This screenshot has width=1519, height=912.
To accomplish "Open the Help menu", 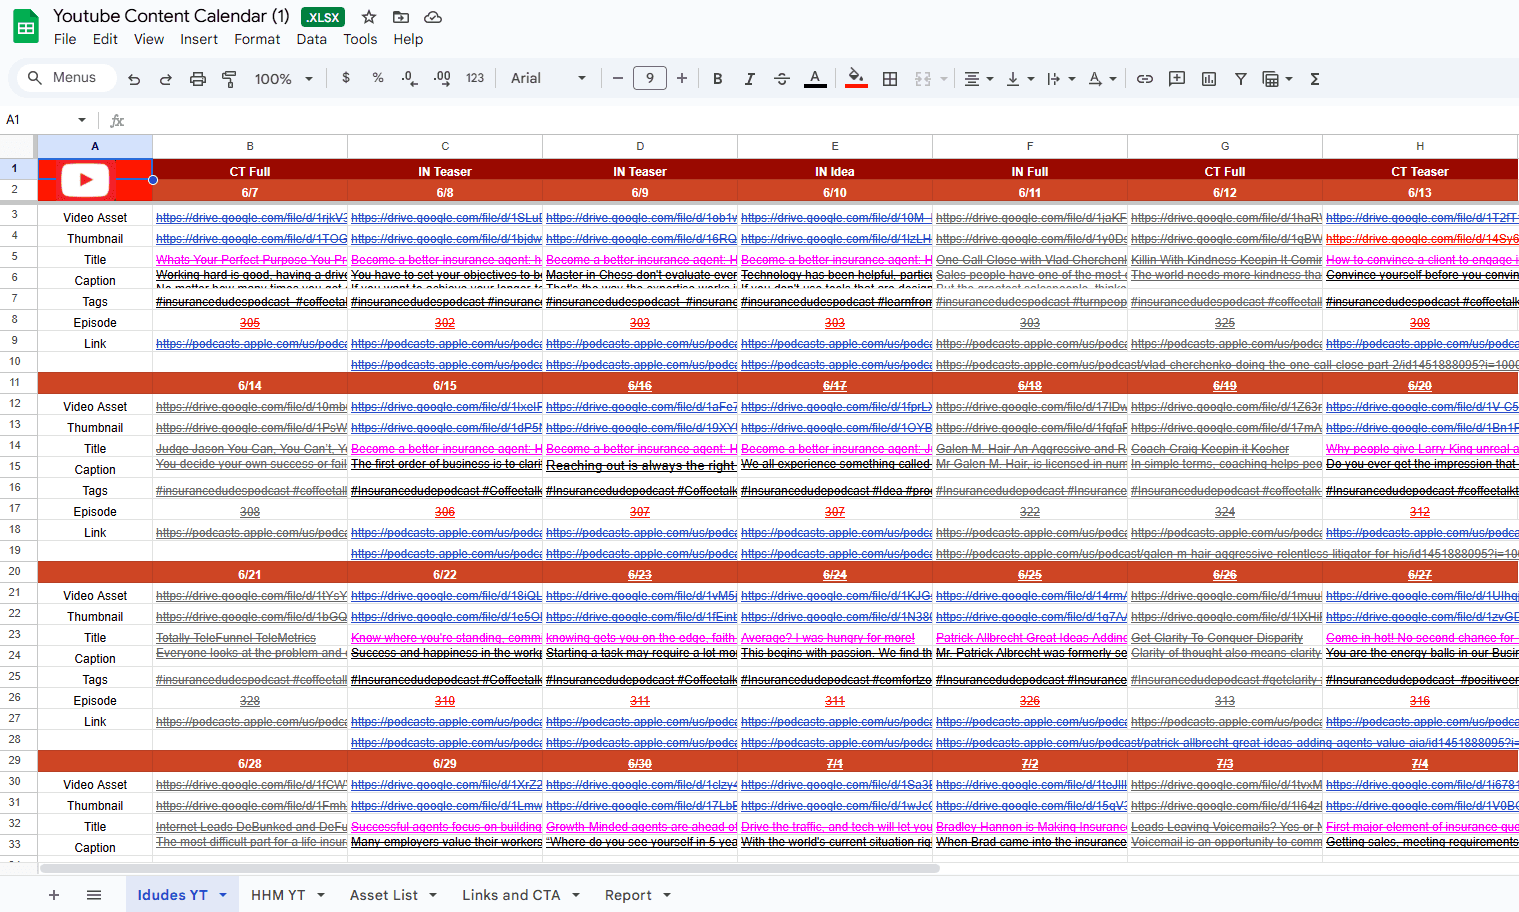I will point(408,39).
